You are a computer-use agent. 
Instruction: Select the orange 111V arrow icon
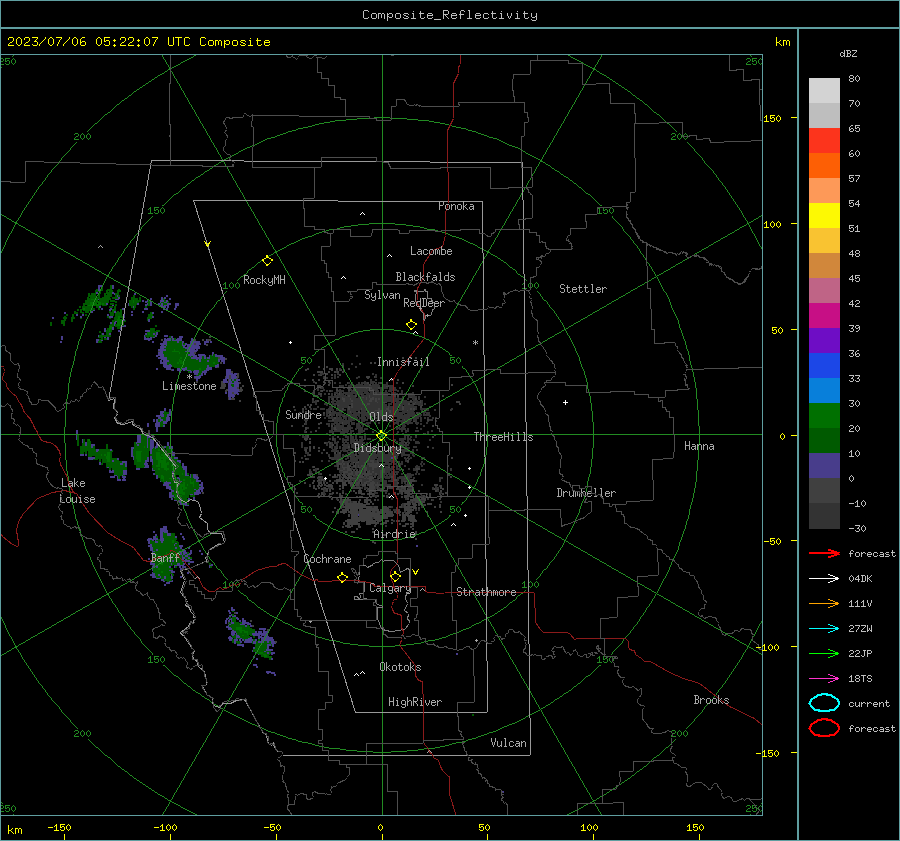coord(824,603)
